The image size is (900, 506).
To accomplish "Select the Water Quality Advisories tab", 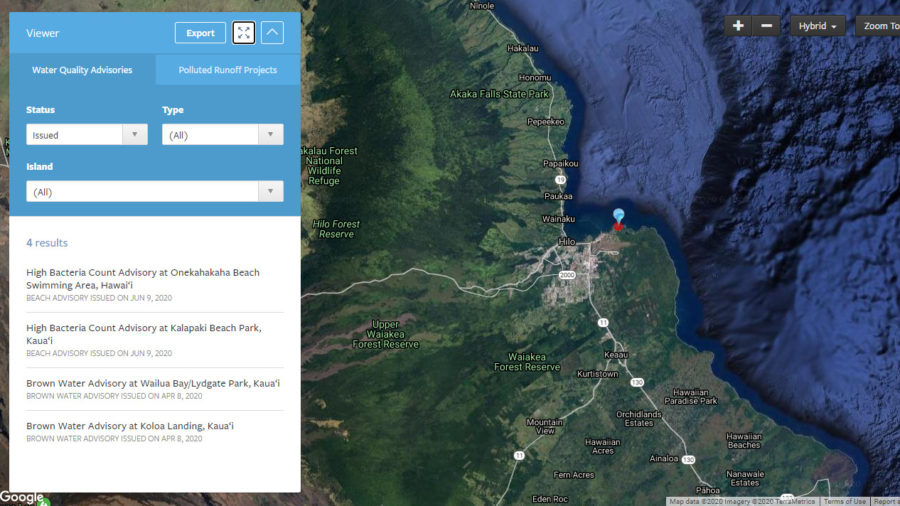I will pyautogui.click(x=82, y=70).
